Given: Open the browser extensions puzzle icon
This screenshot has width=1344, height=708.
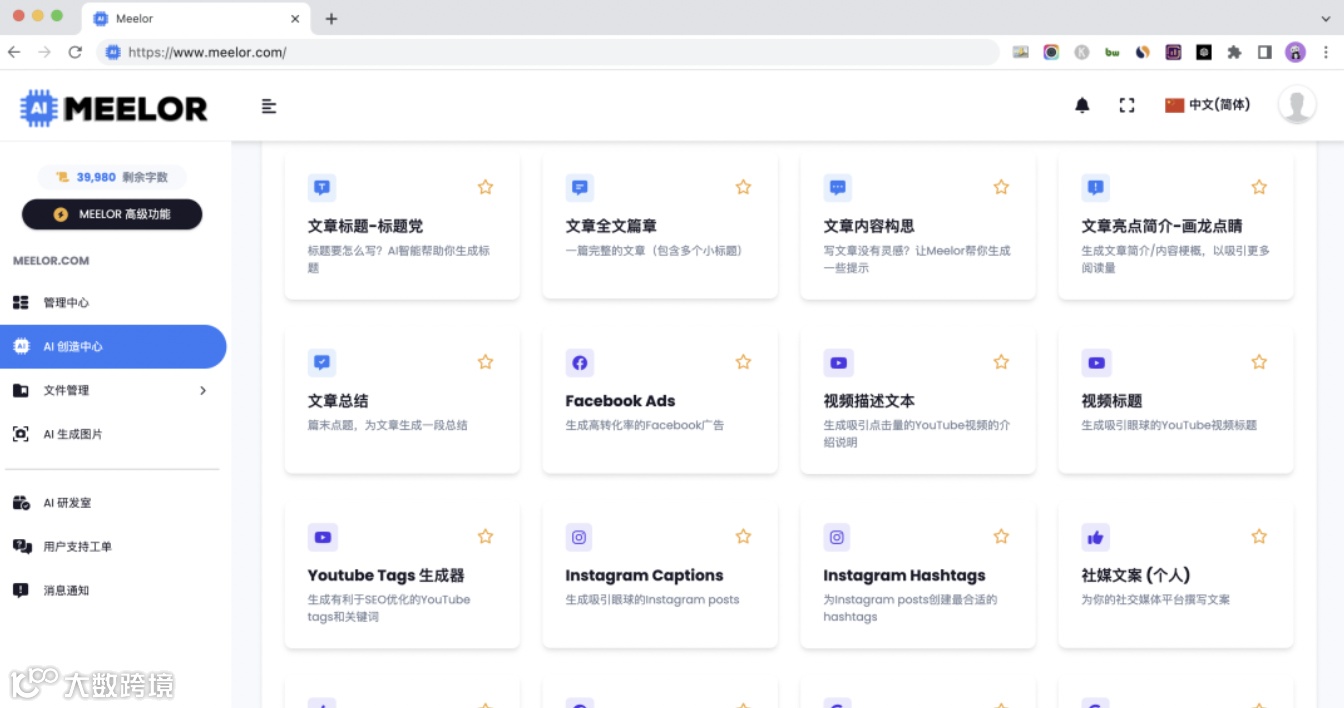Looking at the screenshot, I should point(1234,52).
